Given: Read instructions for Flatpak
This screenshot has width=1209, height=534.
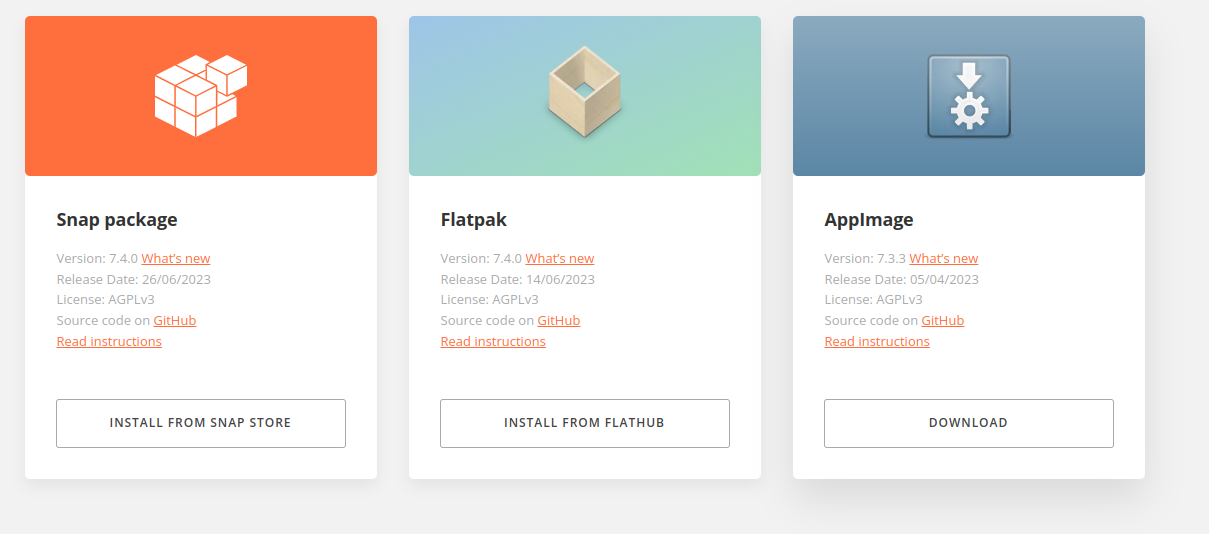Looking at the screenshot, I should [x=493, y=341].
